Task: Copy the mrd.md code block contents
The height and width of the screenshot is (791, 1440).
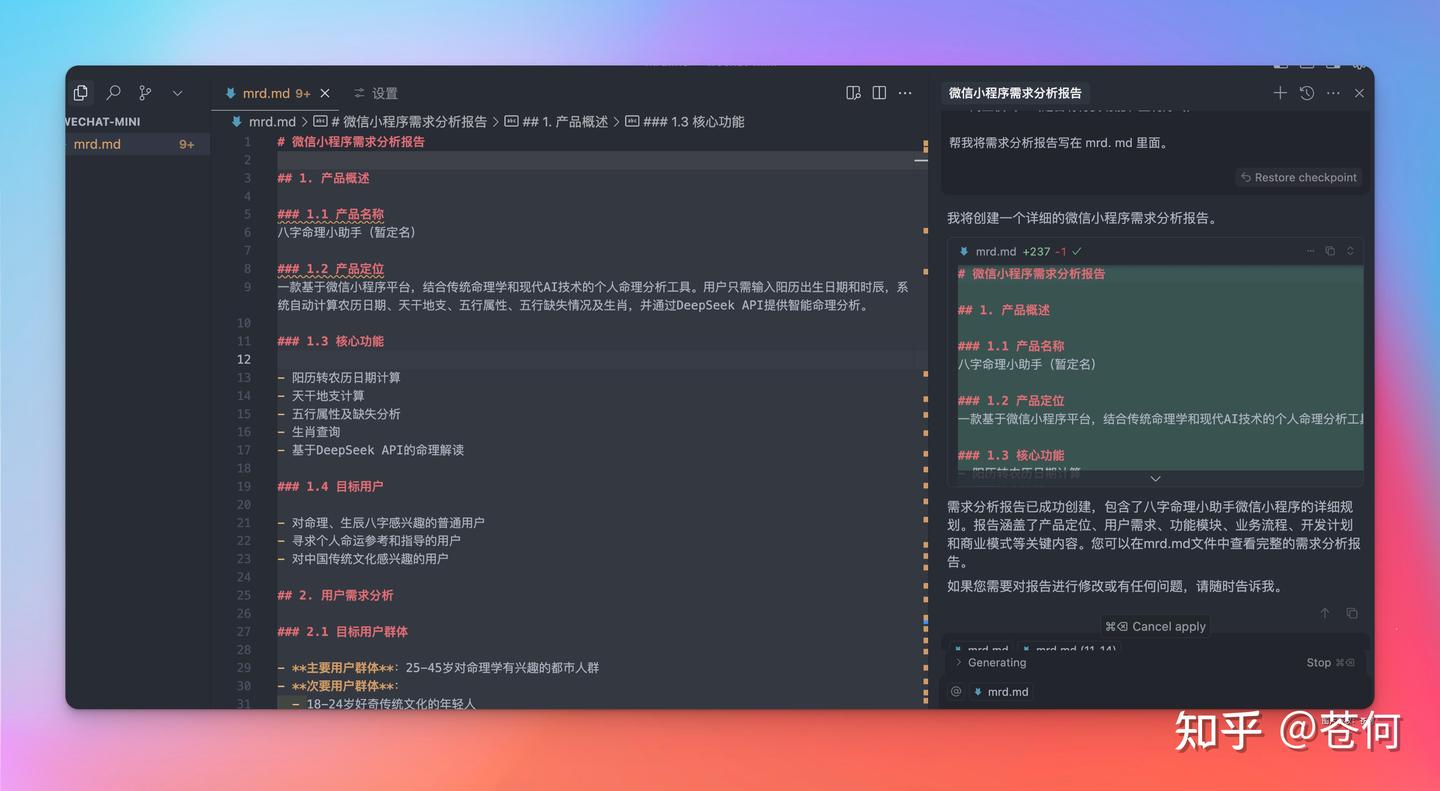Action: pos(1330,252)
